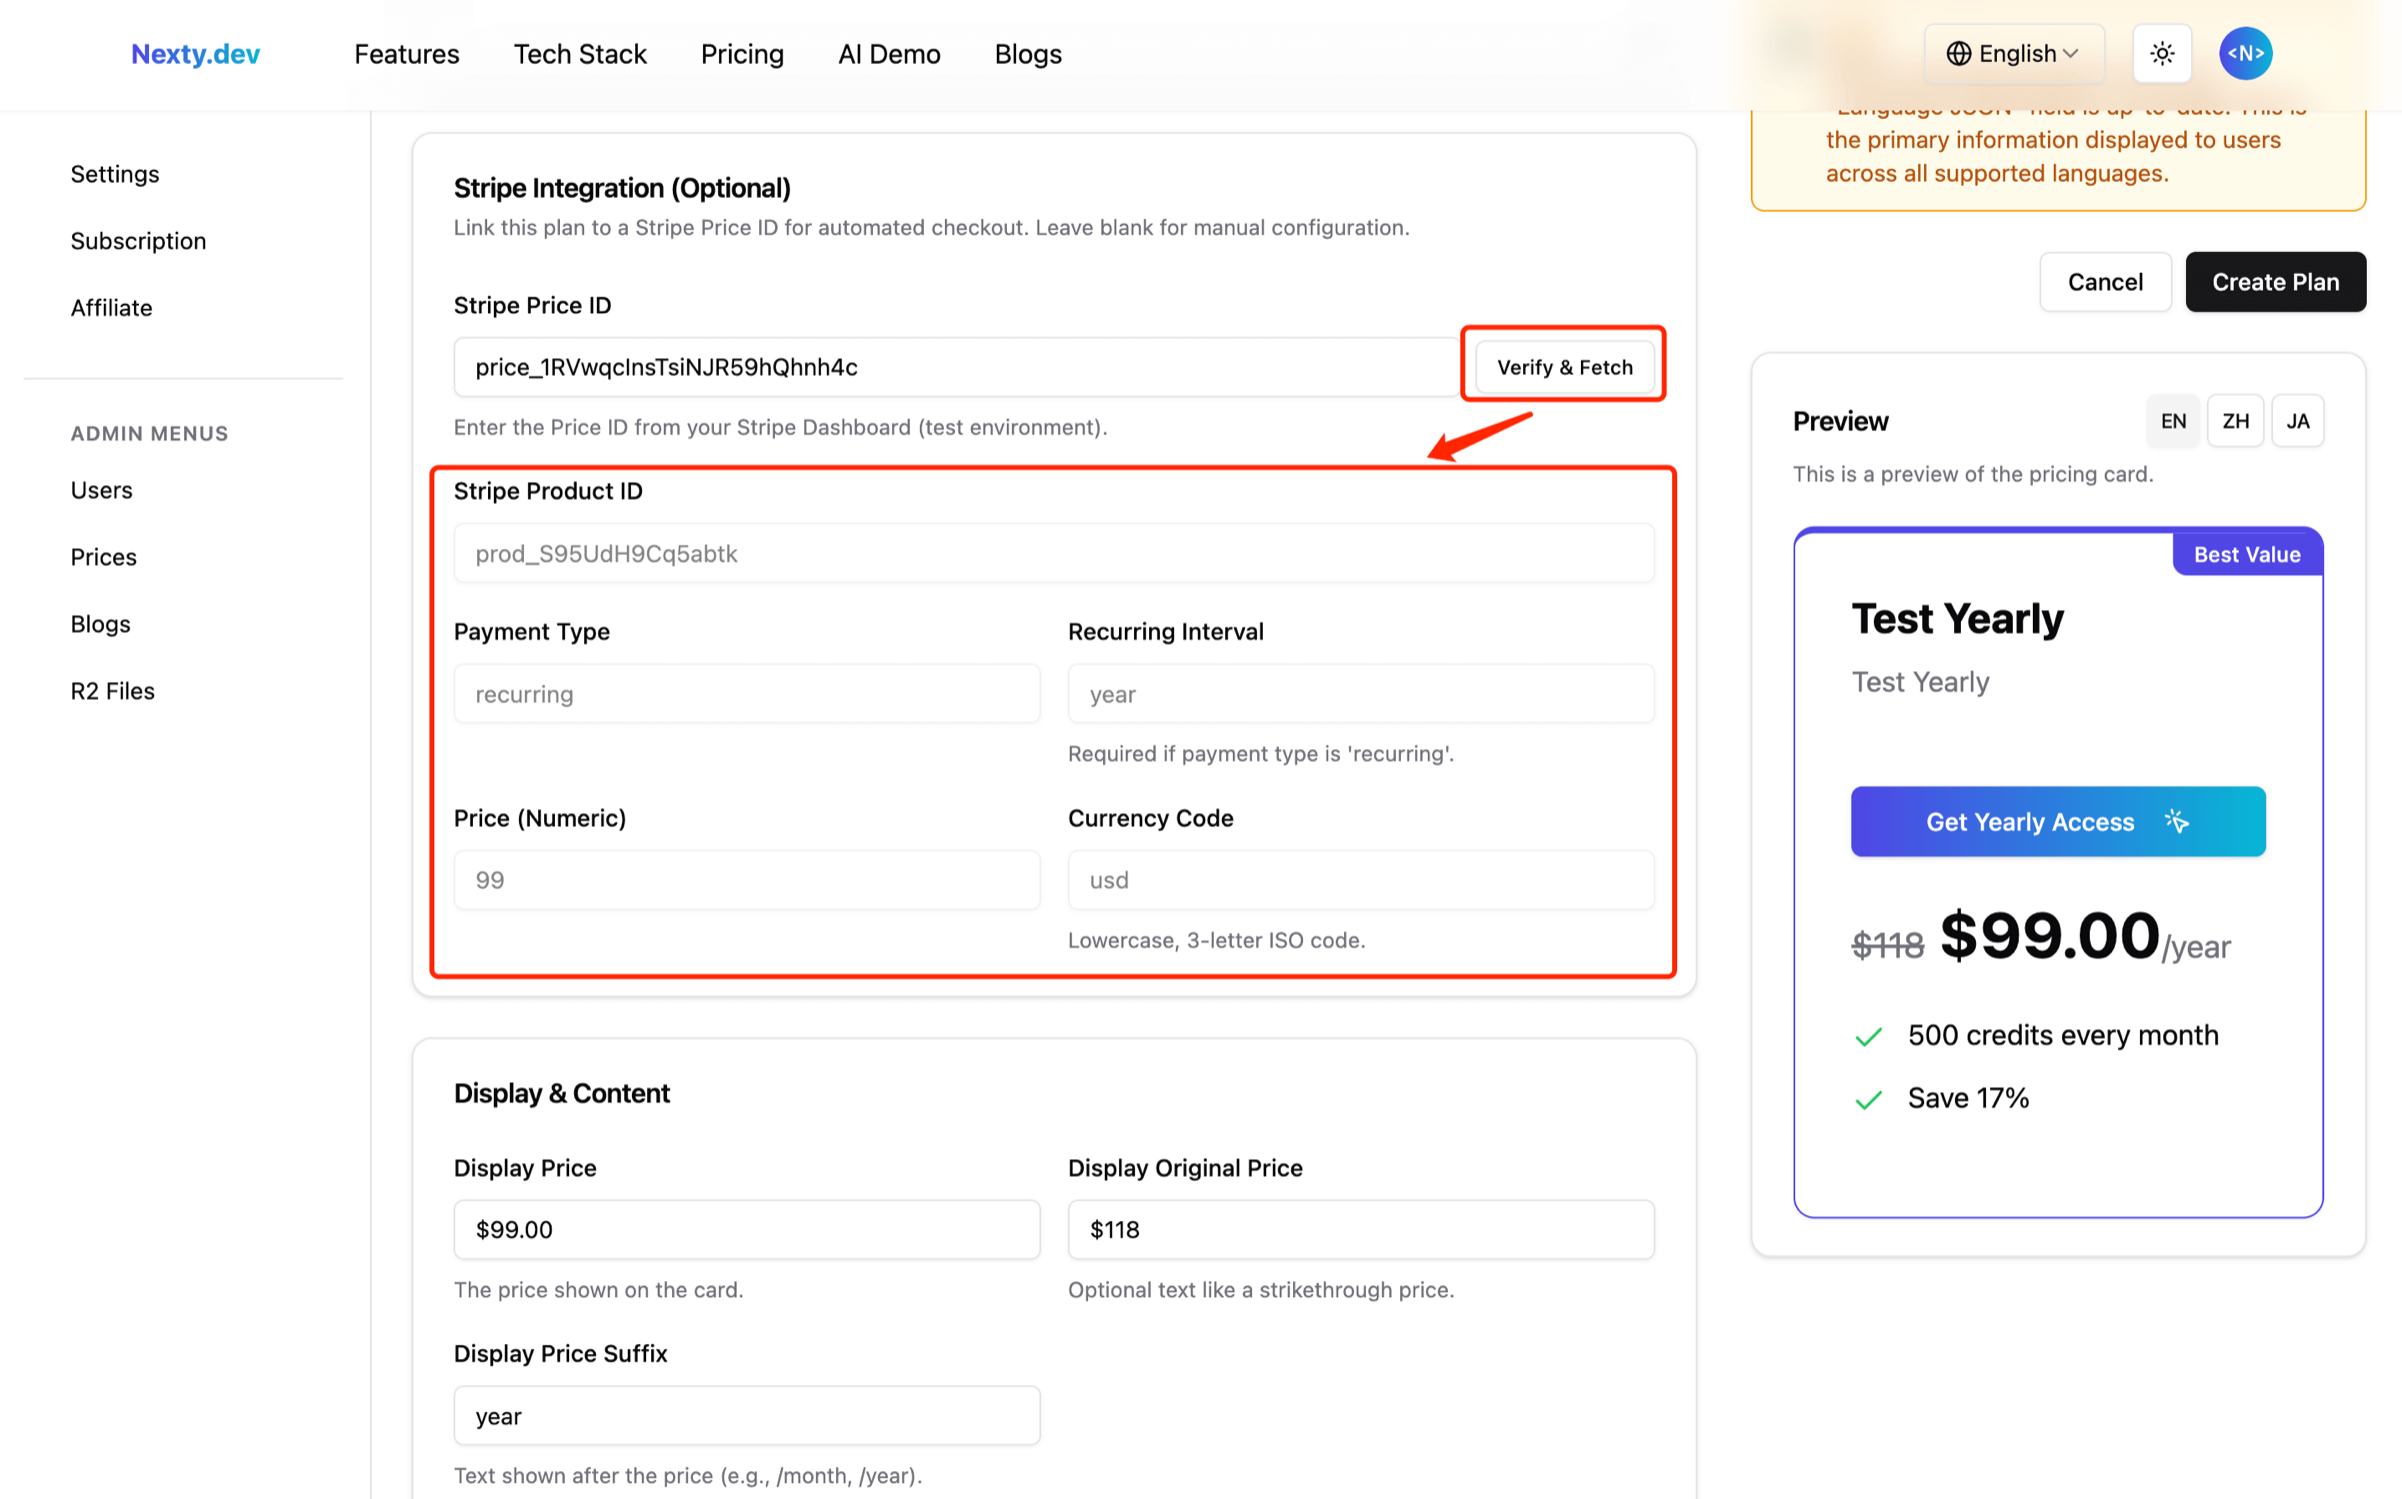
Task: Open Users admin menu
Action: [x=101, y=490]
